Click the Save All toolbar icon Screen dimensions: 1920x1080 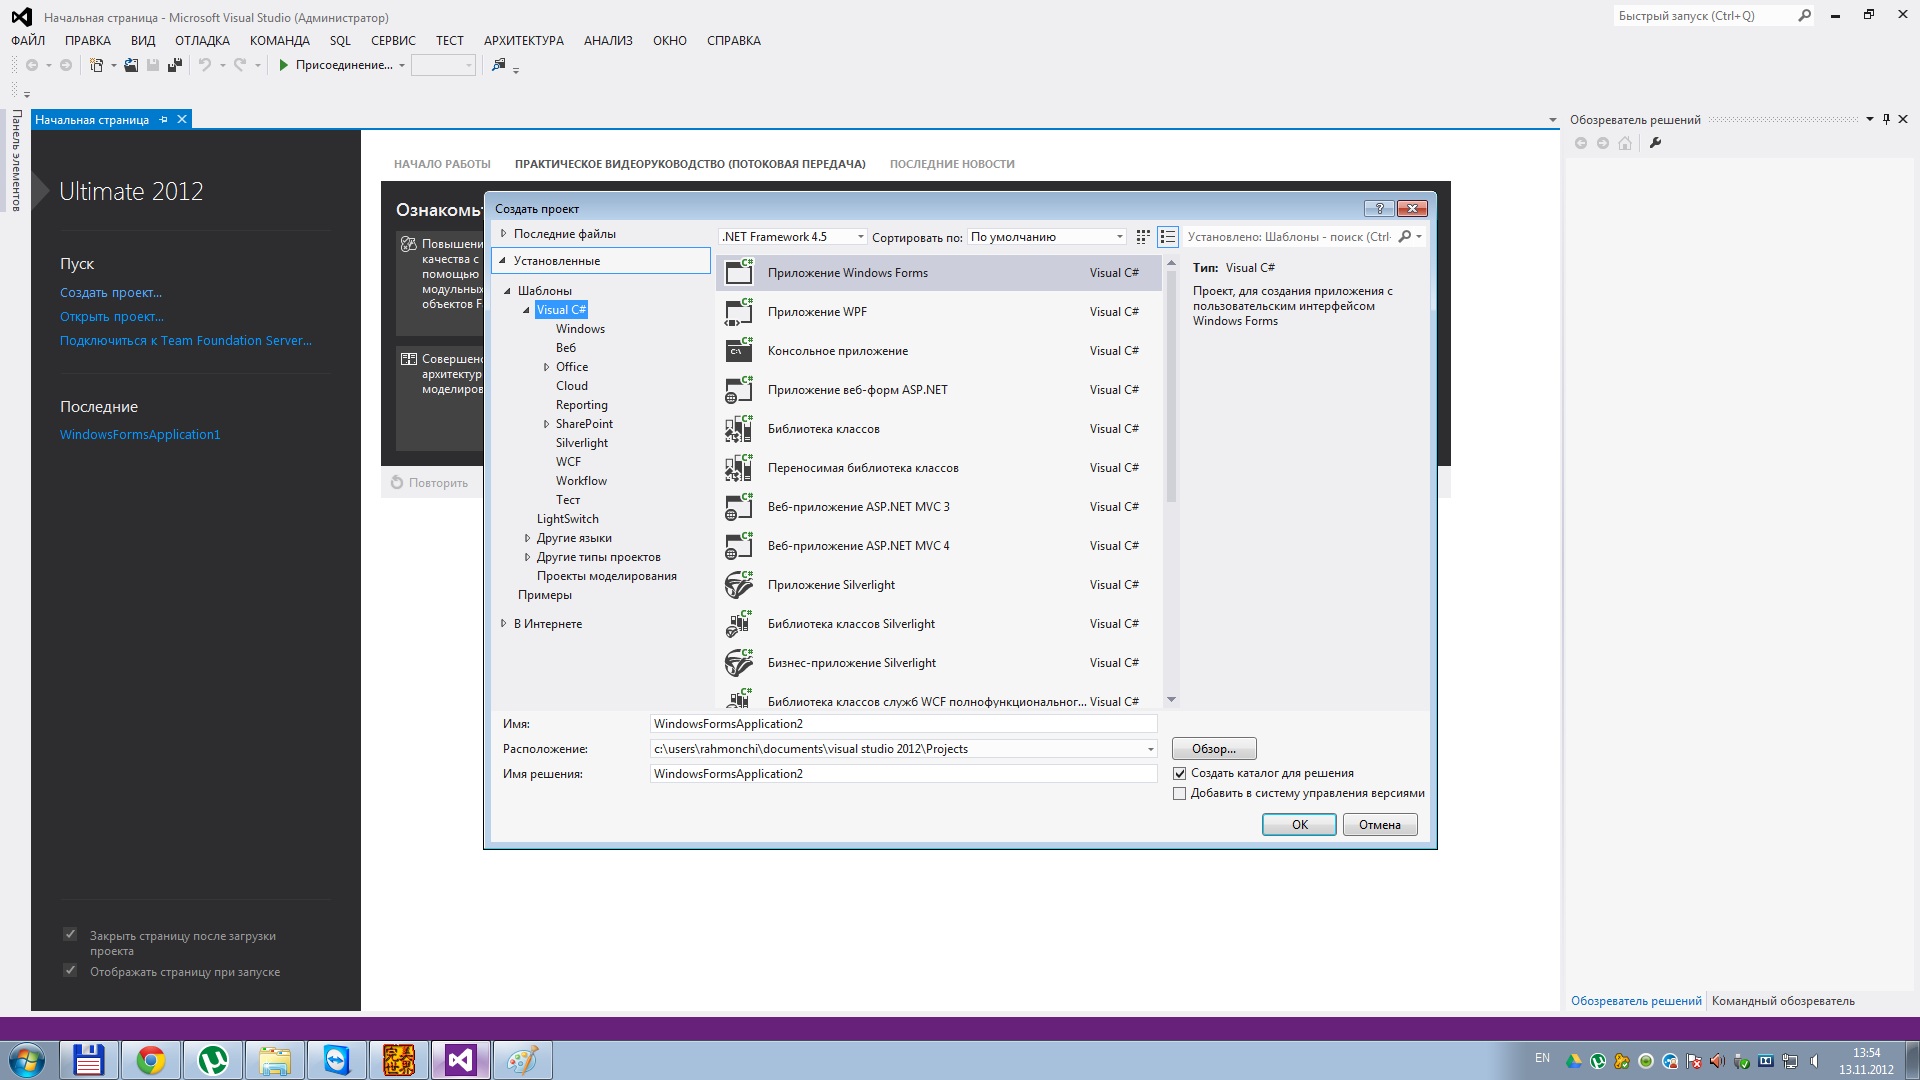click(x=175, y=65)
